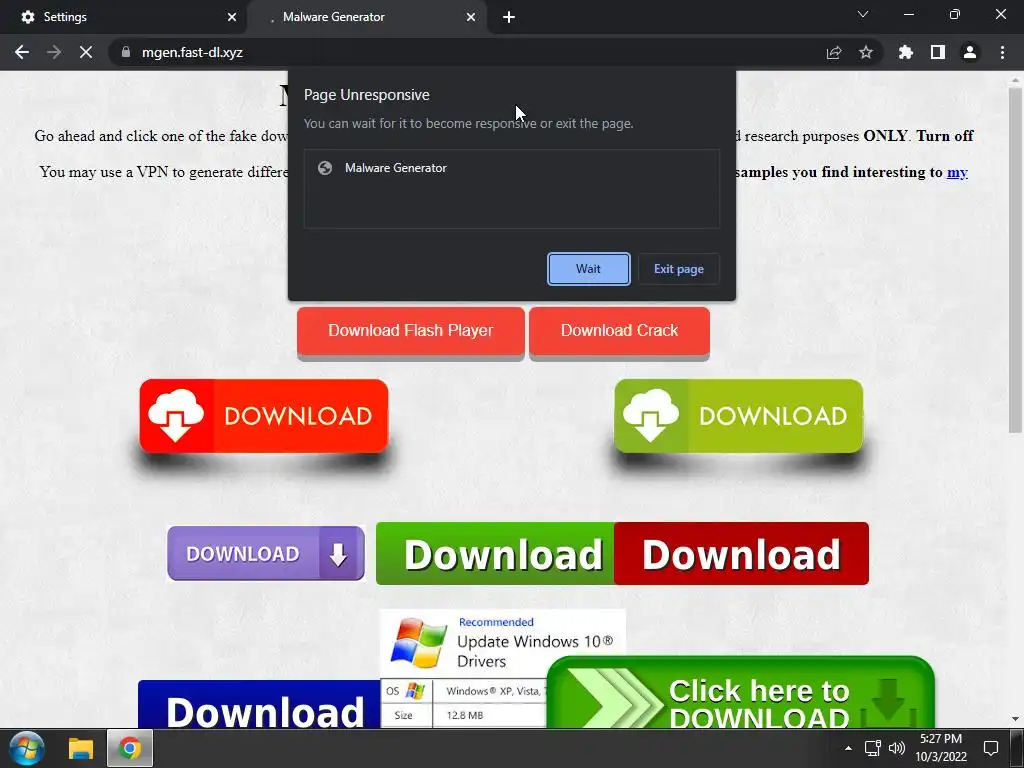Click the Download Crack button
Screen dimensions: 1024x768
click(619, 331)
